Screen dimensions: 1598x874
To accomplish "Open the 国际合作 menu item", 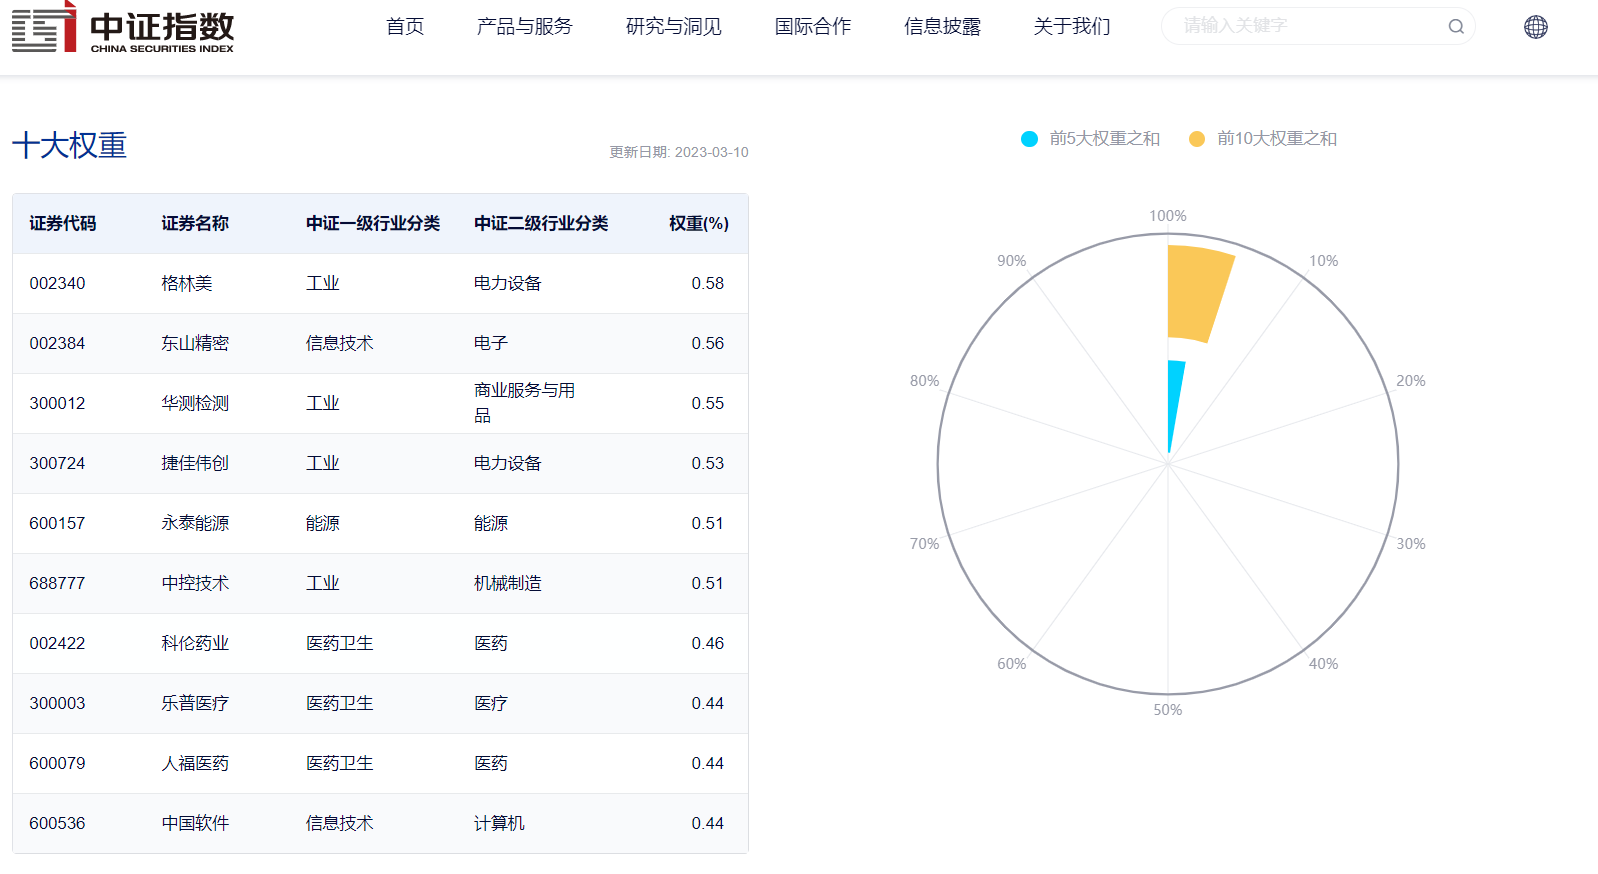I will coord(812,27).
